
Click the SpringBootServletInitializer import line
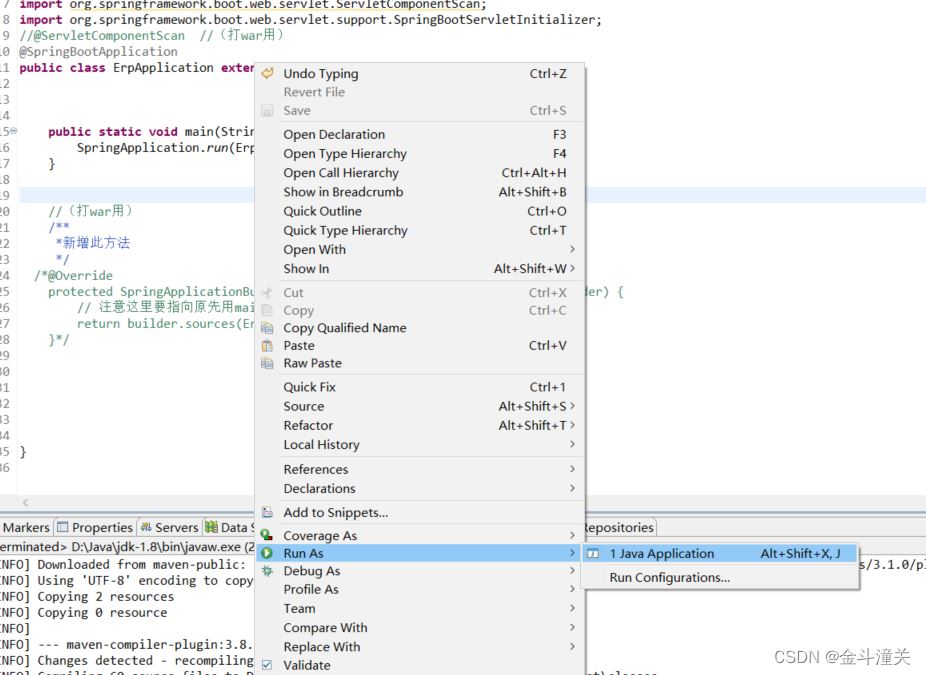[311, 19]
